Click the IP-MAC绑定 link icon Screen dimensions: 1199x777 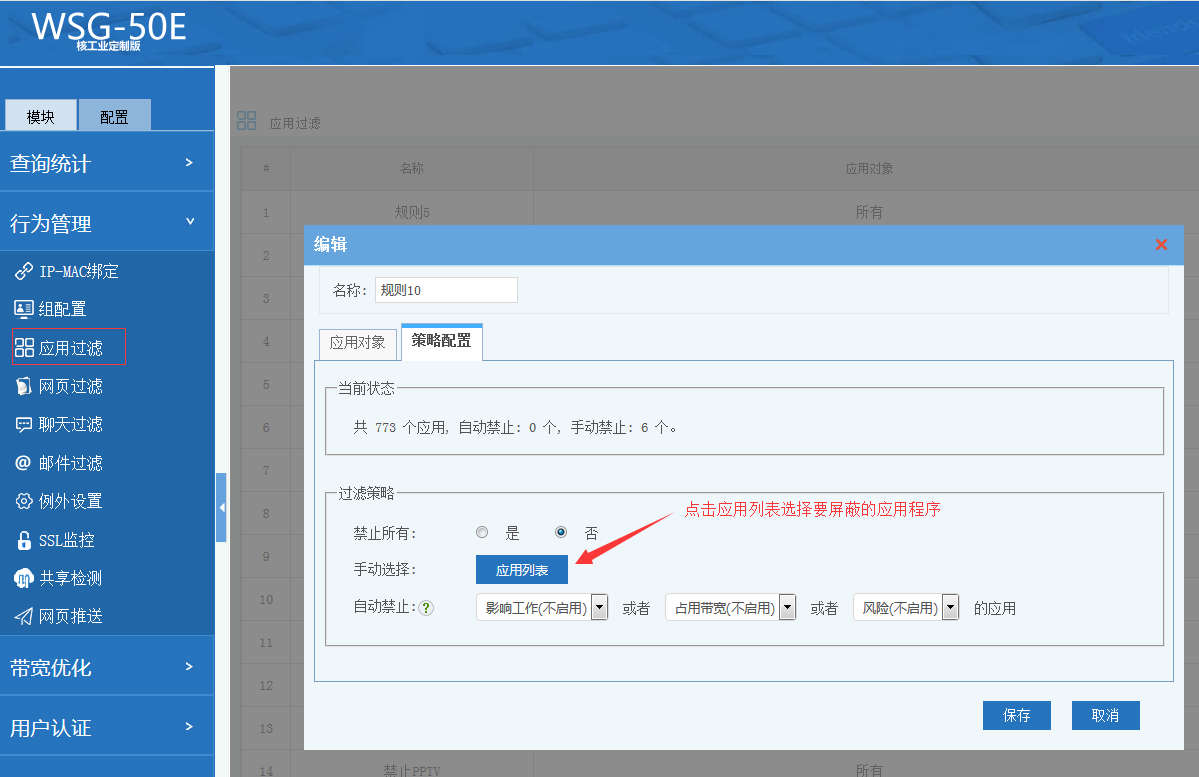coord(24,272)
